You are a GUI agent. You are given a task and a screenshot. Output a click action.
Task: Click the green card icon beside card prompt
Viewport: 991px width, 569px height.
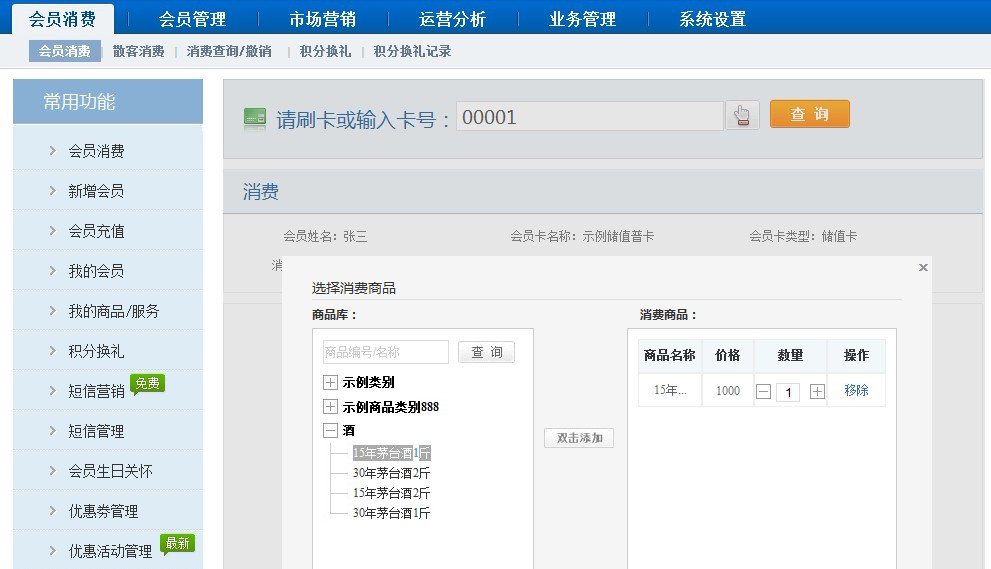(x=255, y=118)
